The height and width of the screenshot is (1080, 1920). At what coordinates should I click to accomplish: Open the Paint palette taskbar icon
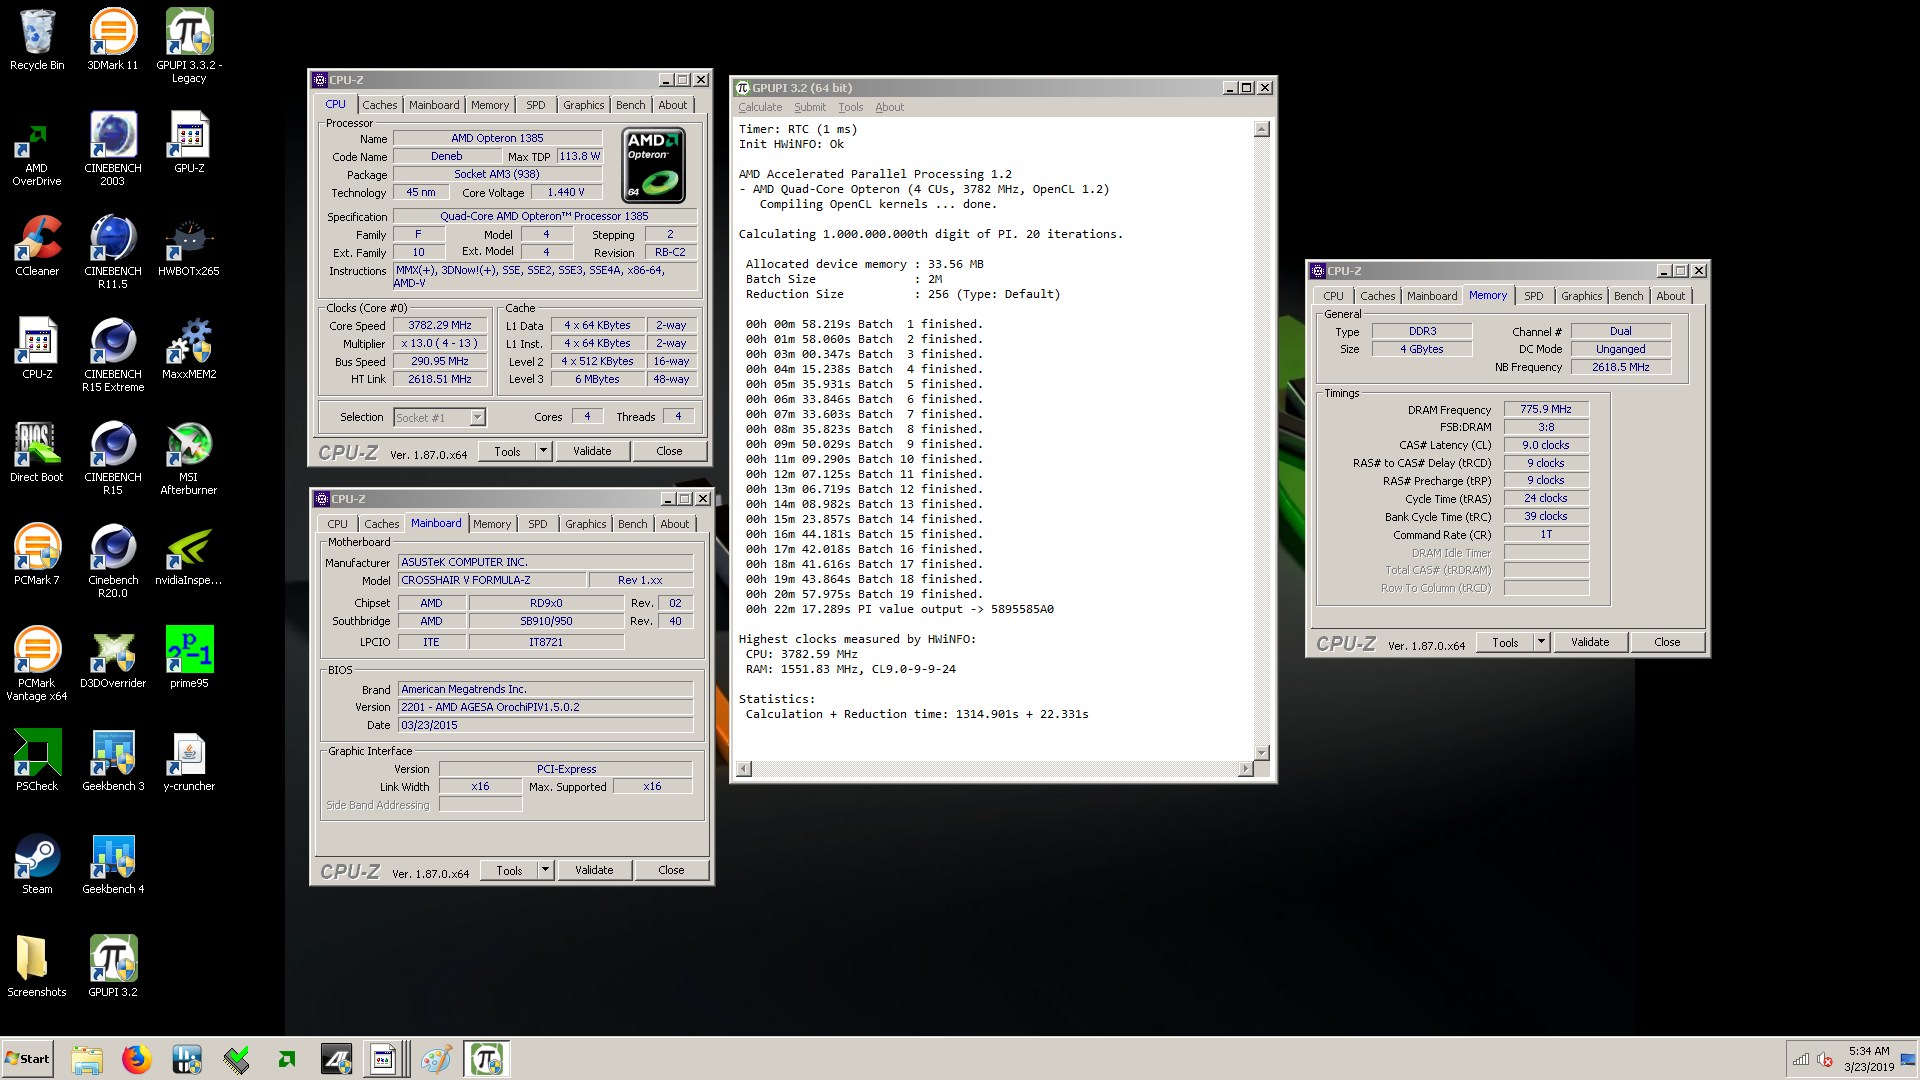coord(436,1059)
